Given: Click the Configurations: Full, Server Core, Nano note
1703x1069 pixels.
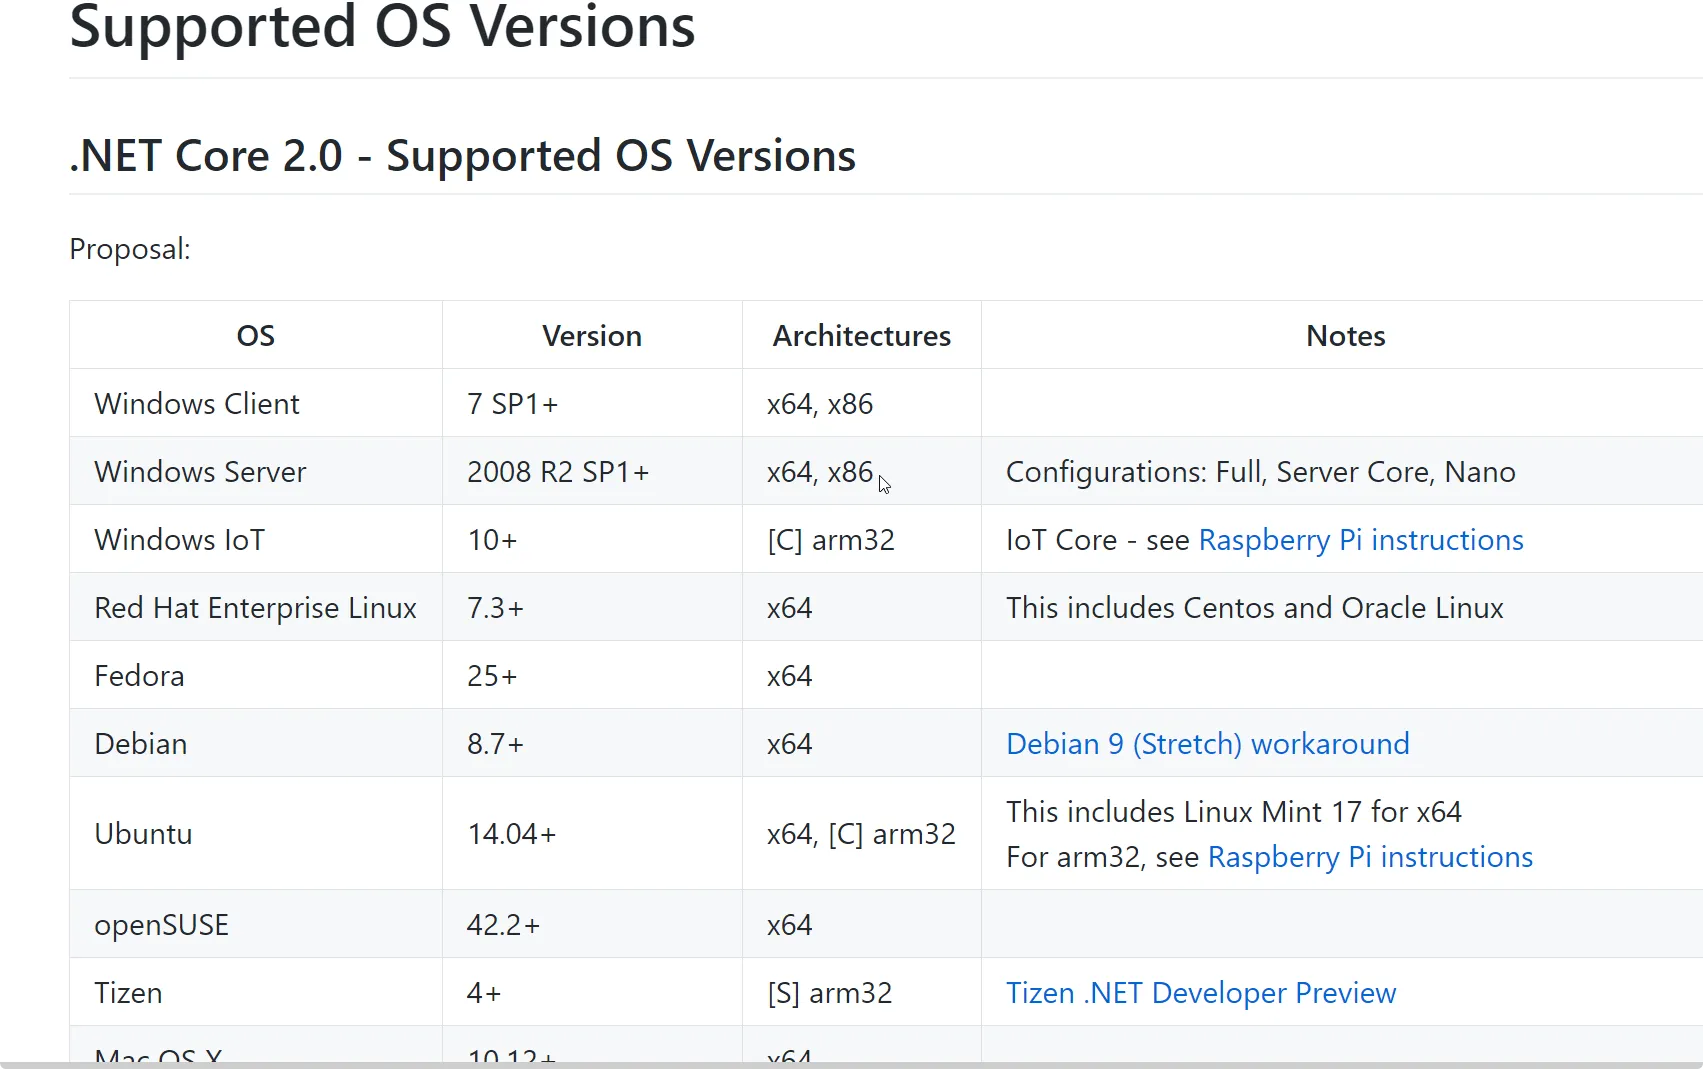Looking at the screenshot, I should [1260, 472].
